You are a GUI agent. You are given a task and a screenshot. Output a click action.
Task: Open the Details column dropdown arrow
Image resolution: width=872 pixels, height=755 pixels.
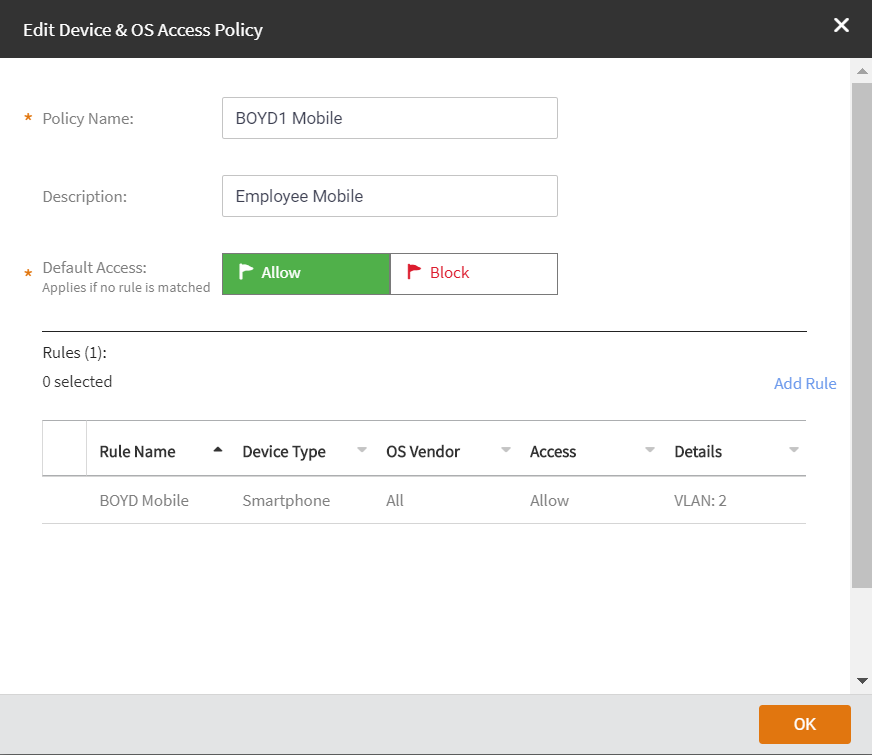[794, 450]
